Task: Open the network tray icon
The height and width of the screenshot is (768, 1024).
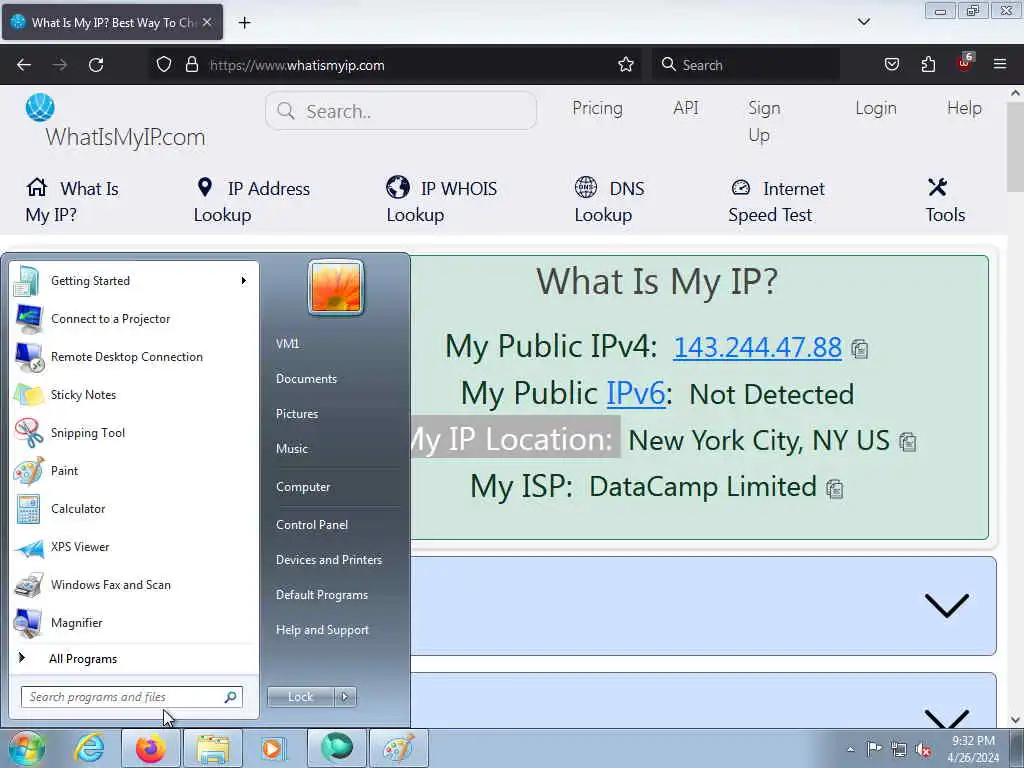Action: [x=899, y=749]
